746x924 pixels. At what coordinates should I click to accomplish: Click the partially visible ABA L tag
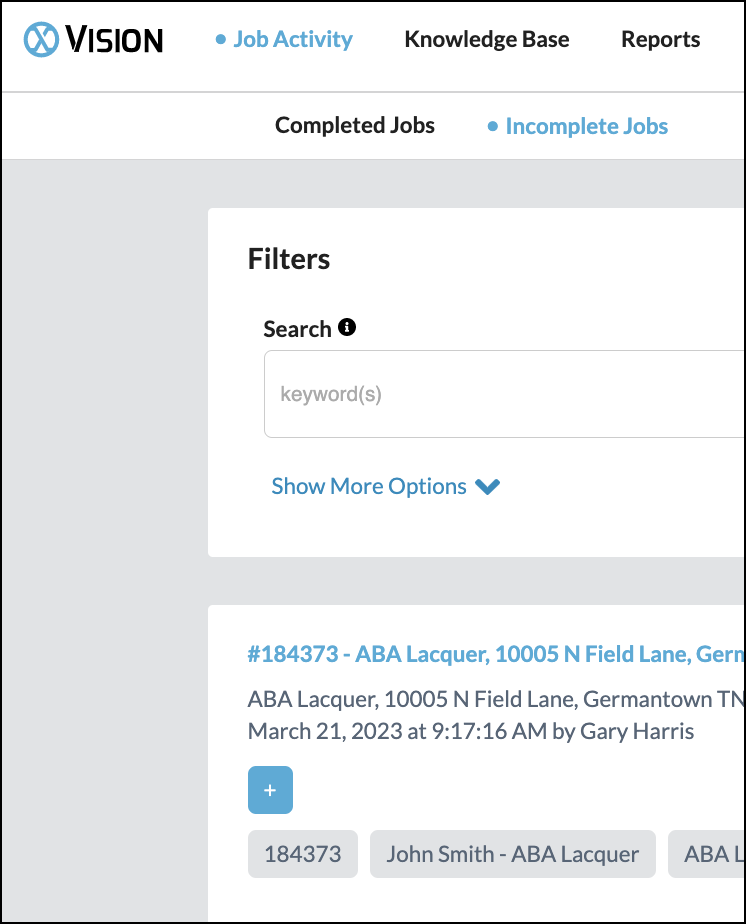[706, 854]
